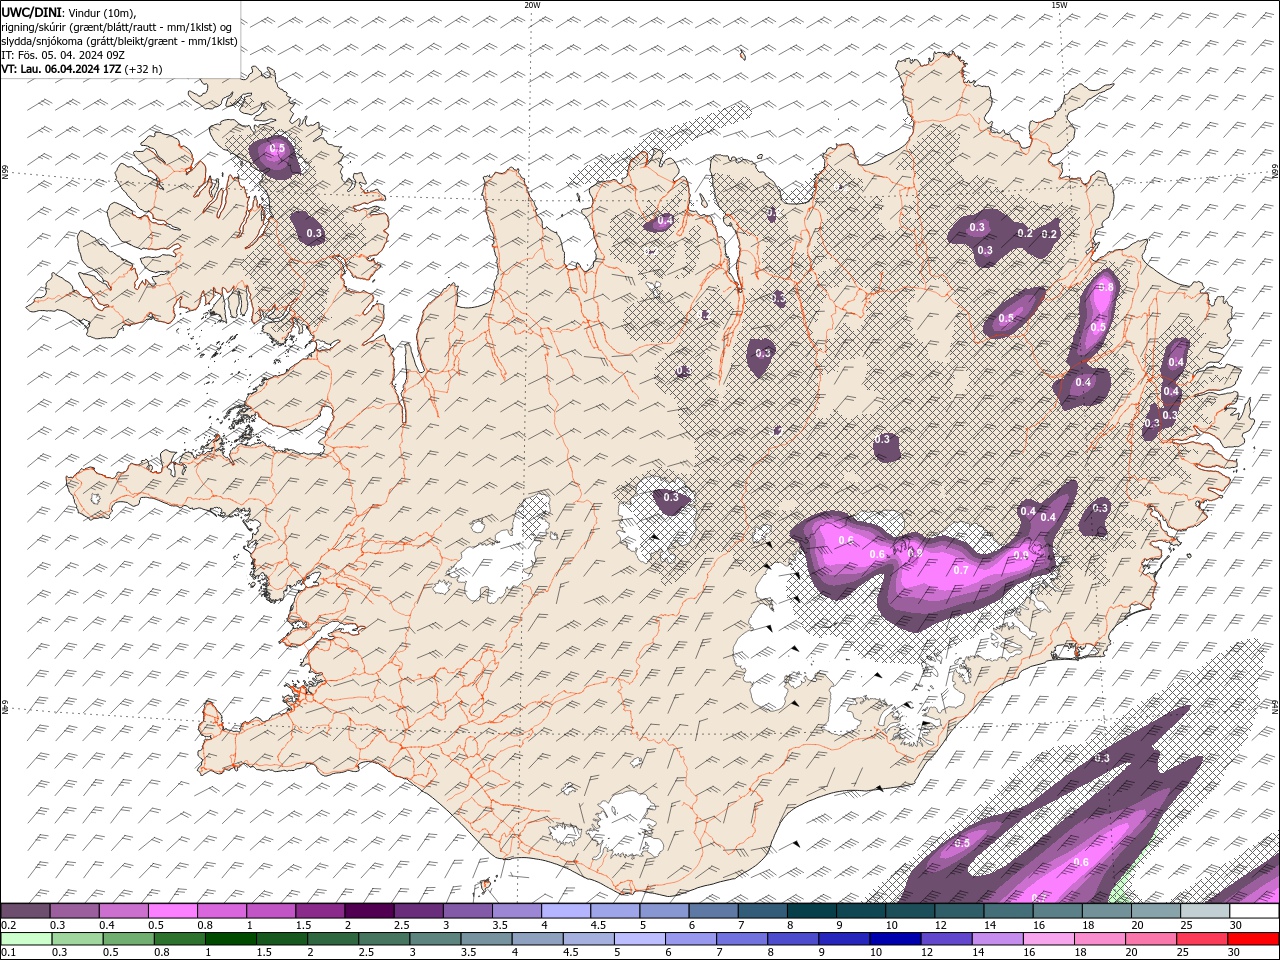Screen dimensions: 1280x960
Task: Click the bright red 30 rain legend swatch
Action: (1253, 939)
